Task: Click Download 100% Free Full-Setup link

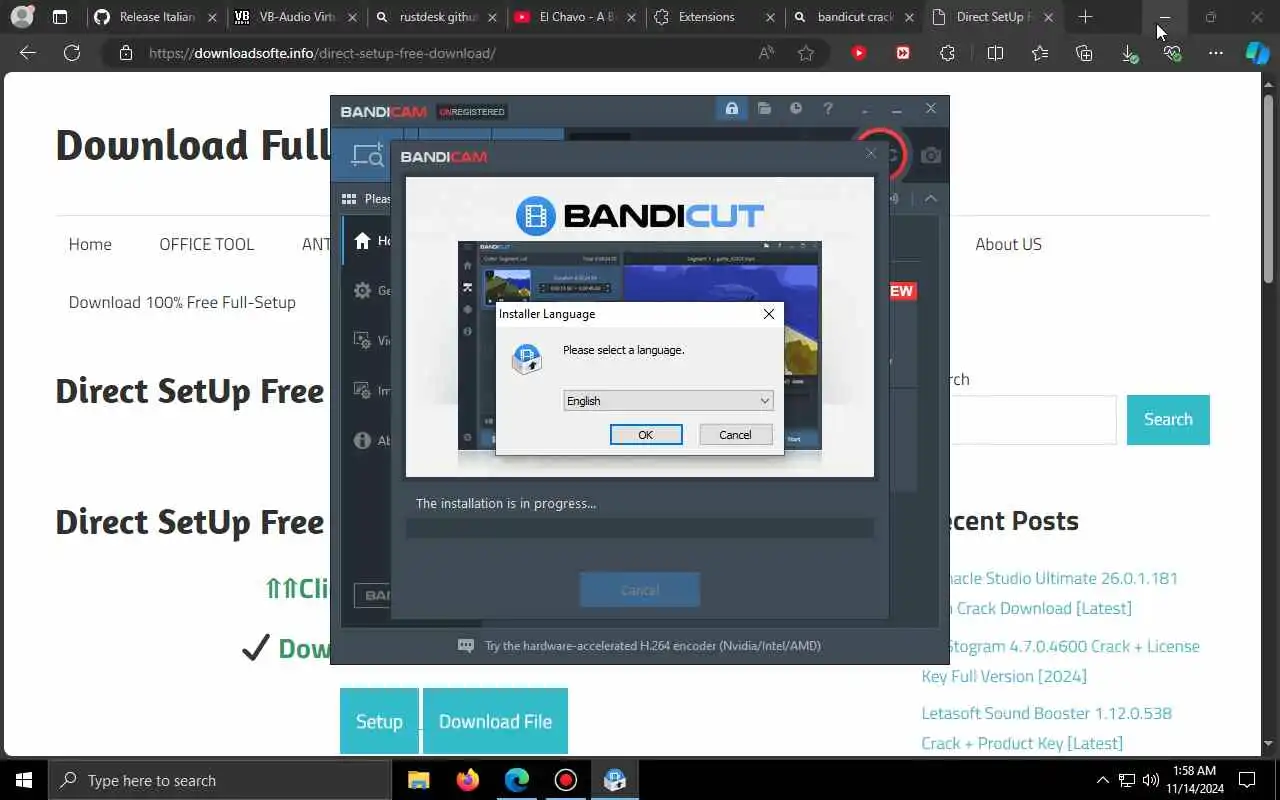Action: (182, 302)
